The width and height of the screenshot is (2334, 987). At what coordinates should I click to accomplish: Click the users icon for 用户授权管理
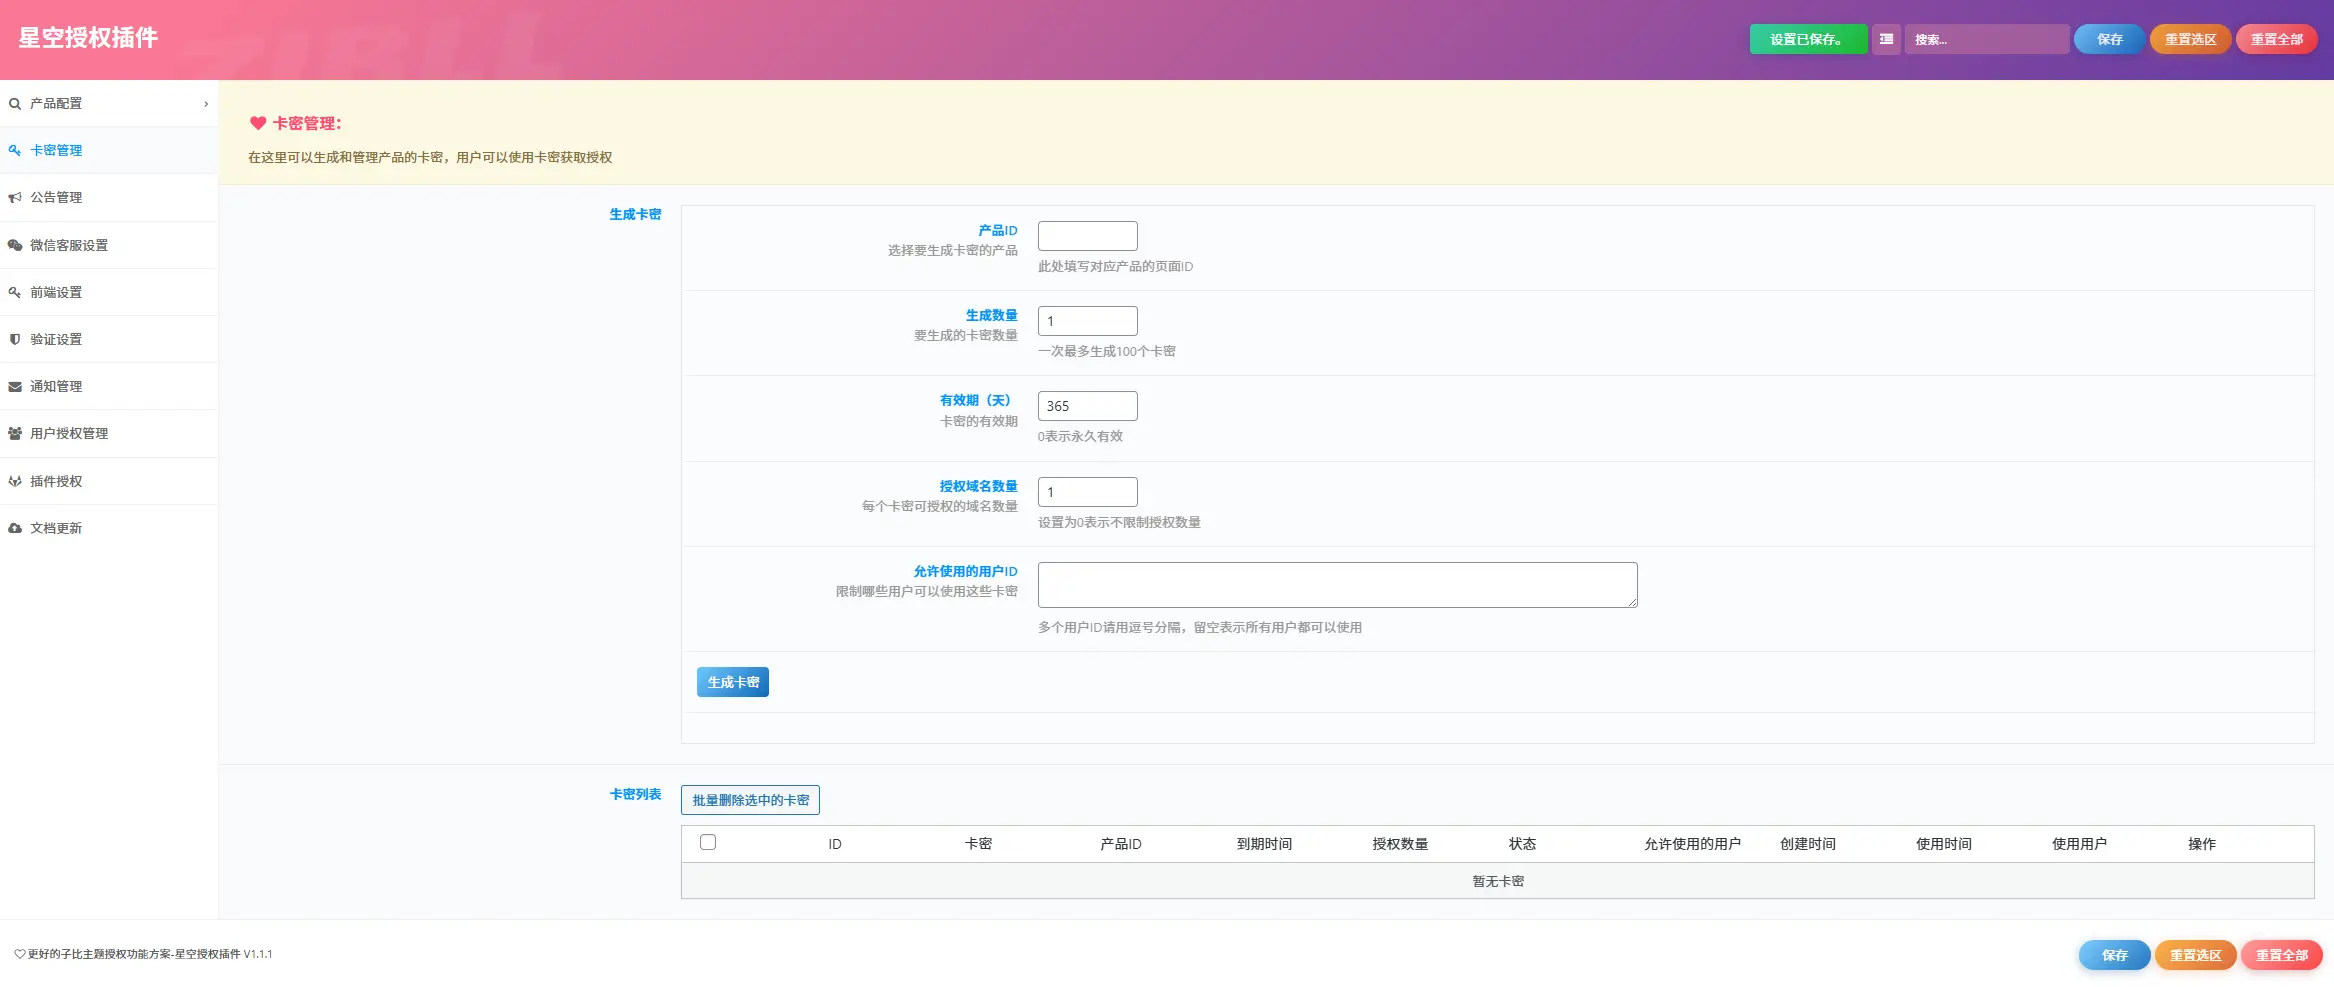pos(15,434)
